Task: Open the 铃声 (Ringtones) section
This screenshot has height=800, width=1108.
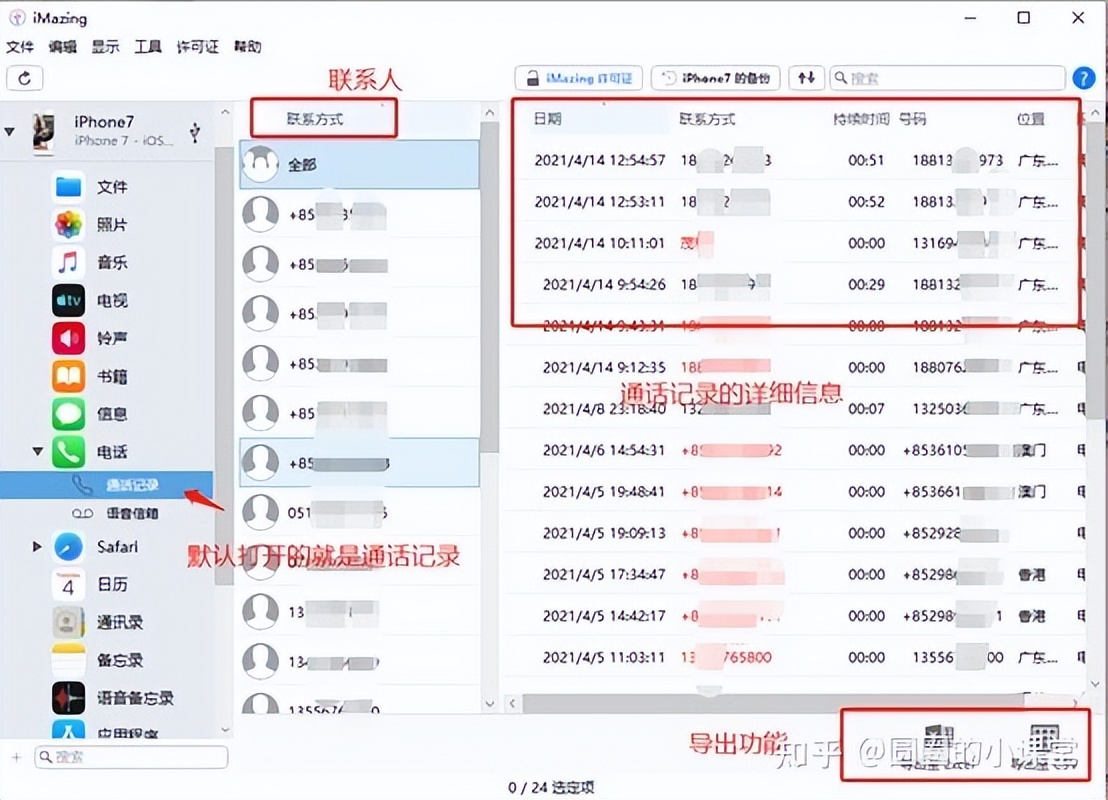Action: tap(68, 338)
